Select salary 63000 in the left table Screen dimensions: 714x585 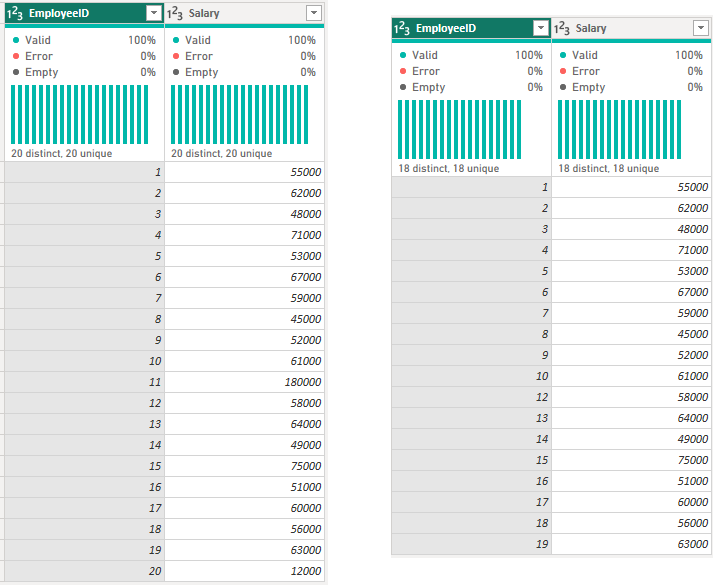[244, 550]
